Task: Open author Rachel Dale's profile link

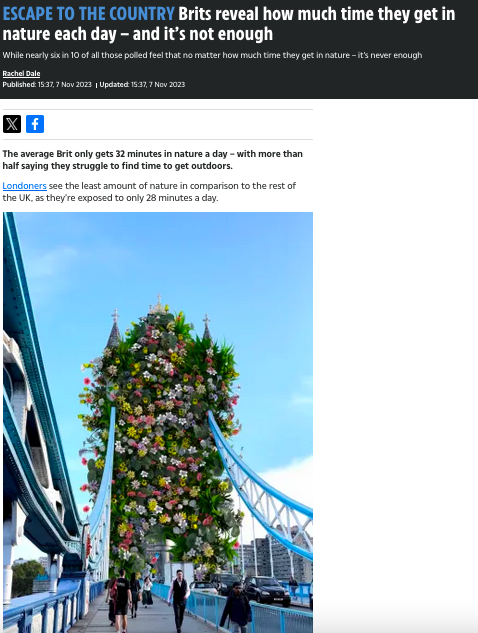Action: [x=21, y=73]
